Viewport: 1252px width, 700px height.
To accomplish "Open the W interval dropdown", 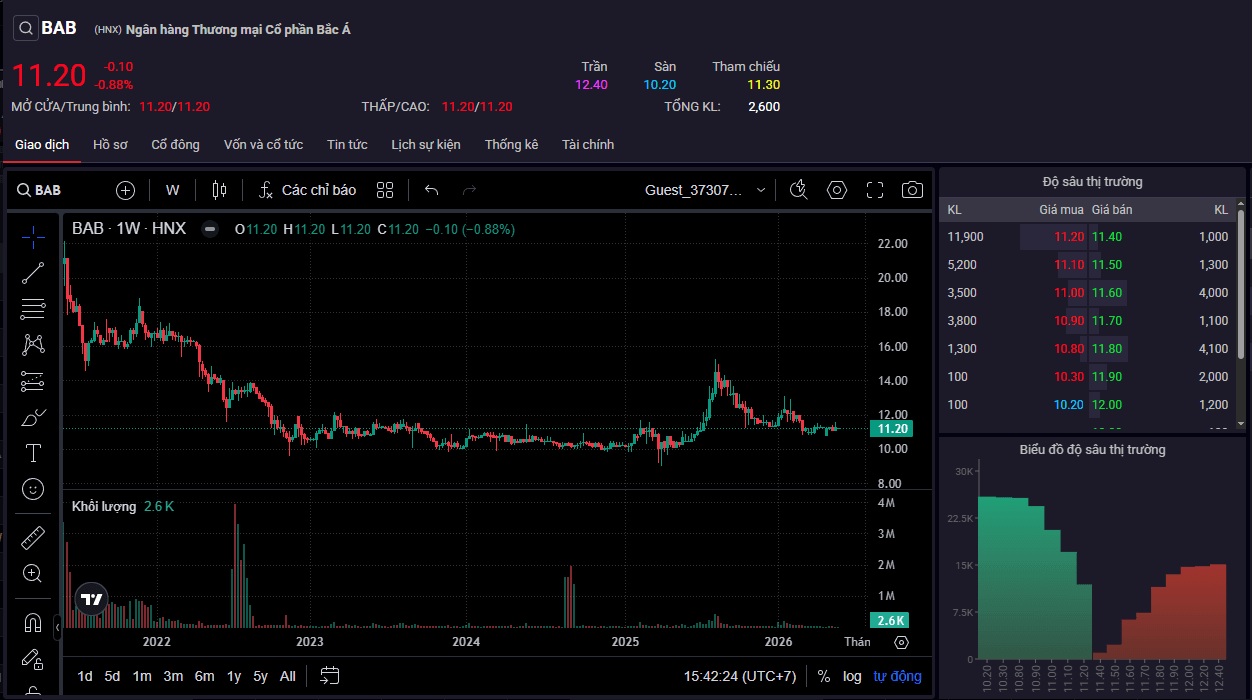I will [173, 190].
